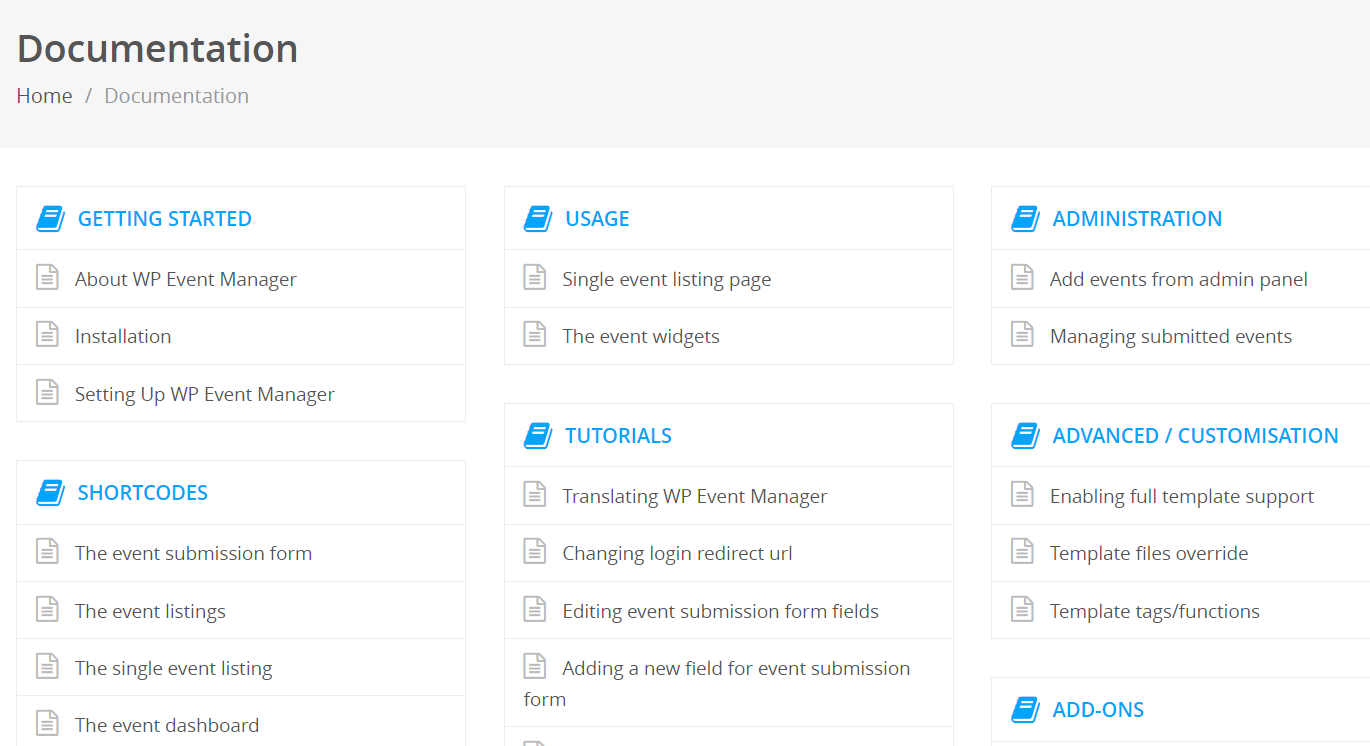Open Enabling full template support article
Screen dimensions: 1370x746
1182,496
